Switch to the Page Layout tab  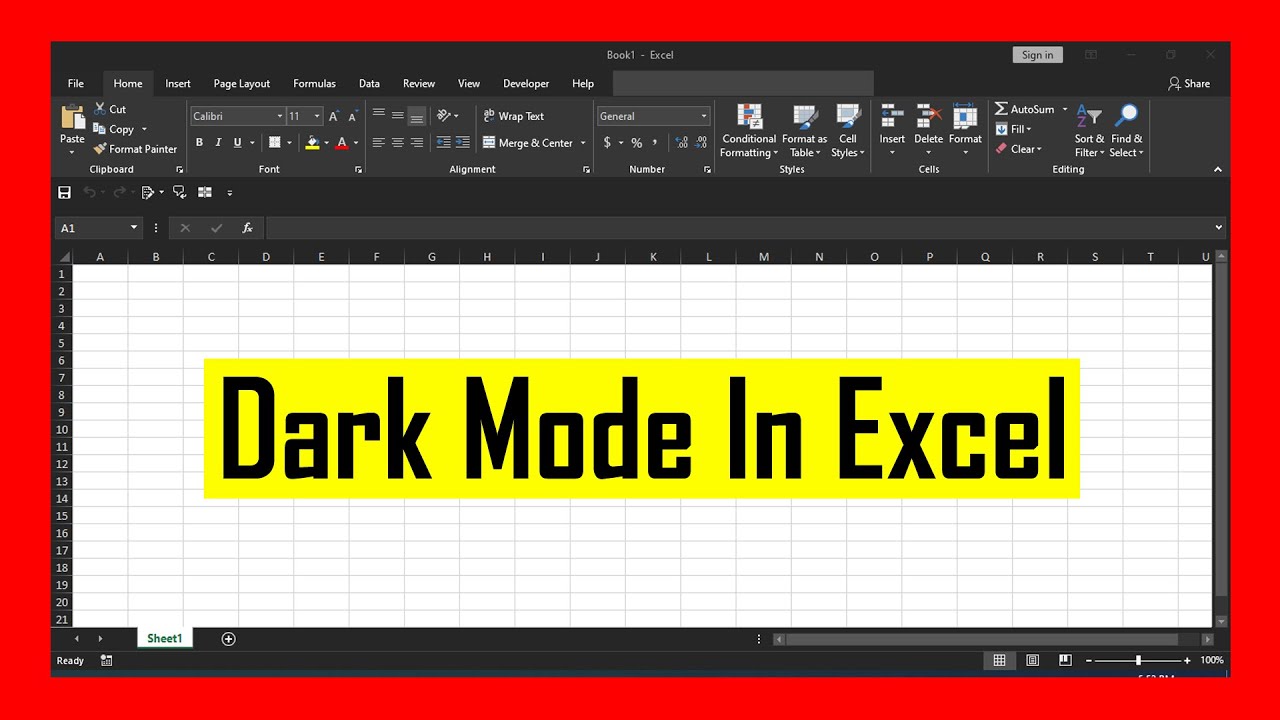242,84
